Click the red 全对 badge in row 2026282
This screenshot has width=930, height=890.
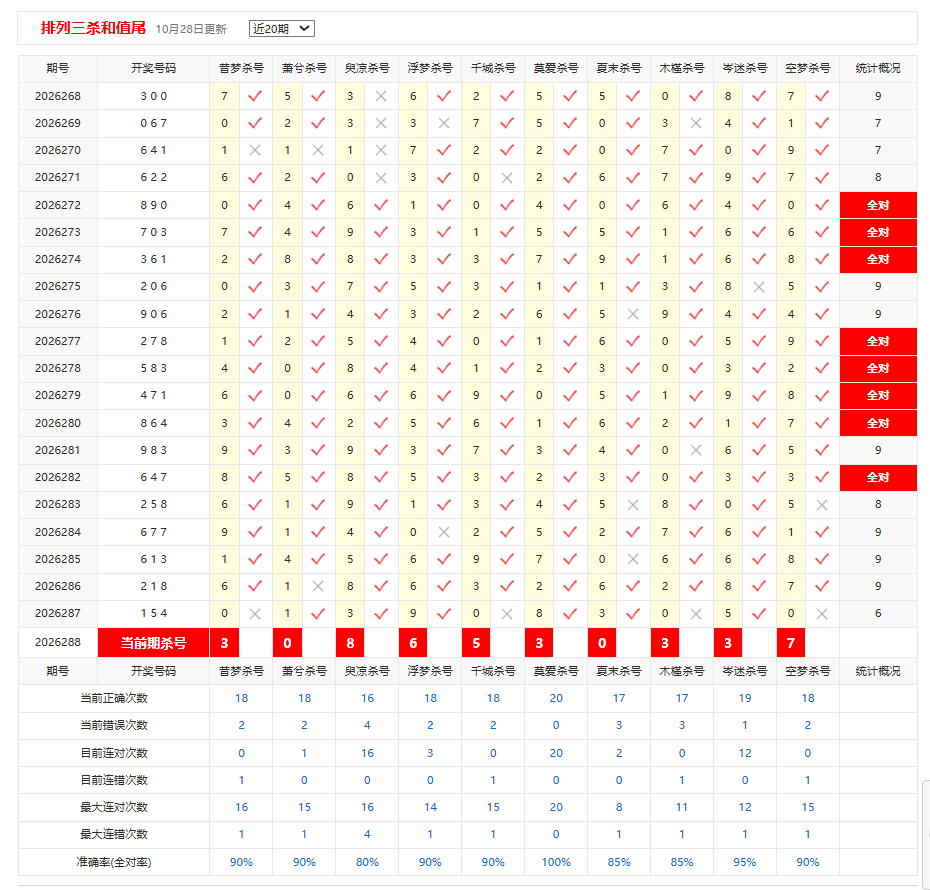878,477
